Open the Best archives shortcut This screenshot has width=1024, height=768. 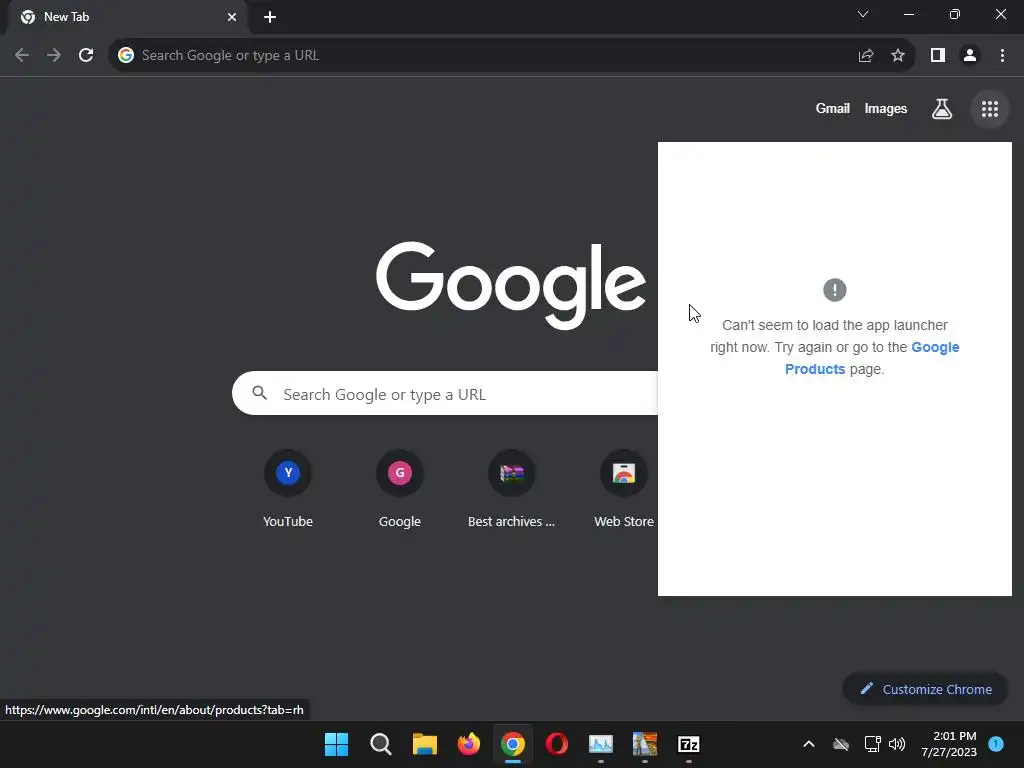click(511, 489)
